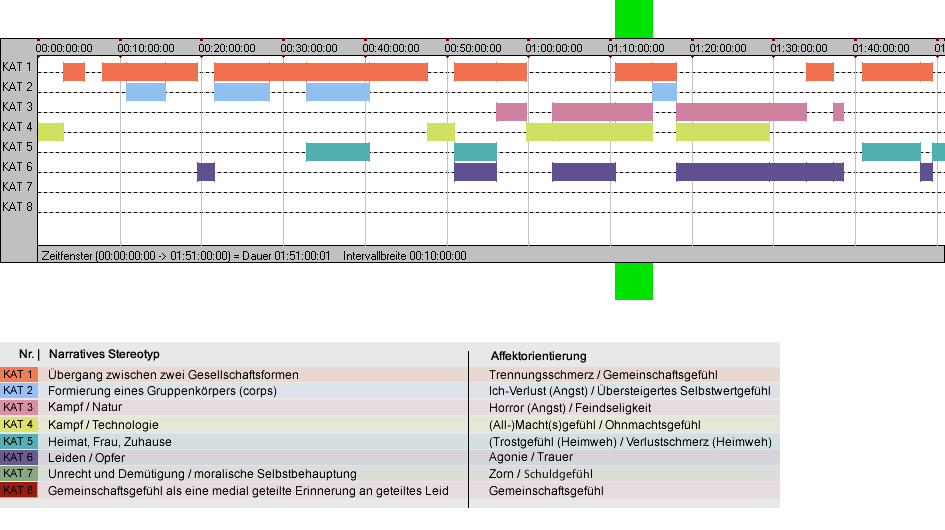Select legend text Heimat, Frau, Zuhause
Image resolution: width=945 pixels, height=530 pixels.
click(x=110, y=441)
